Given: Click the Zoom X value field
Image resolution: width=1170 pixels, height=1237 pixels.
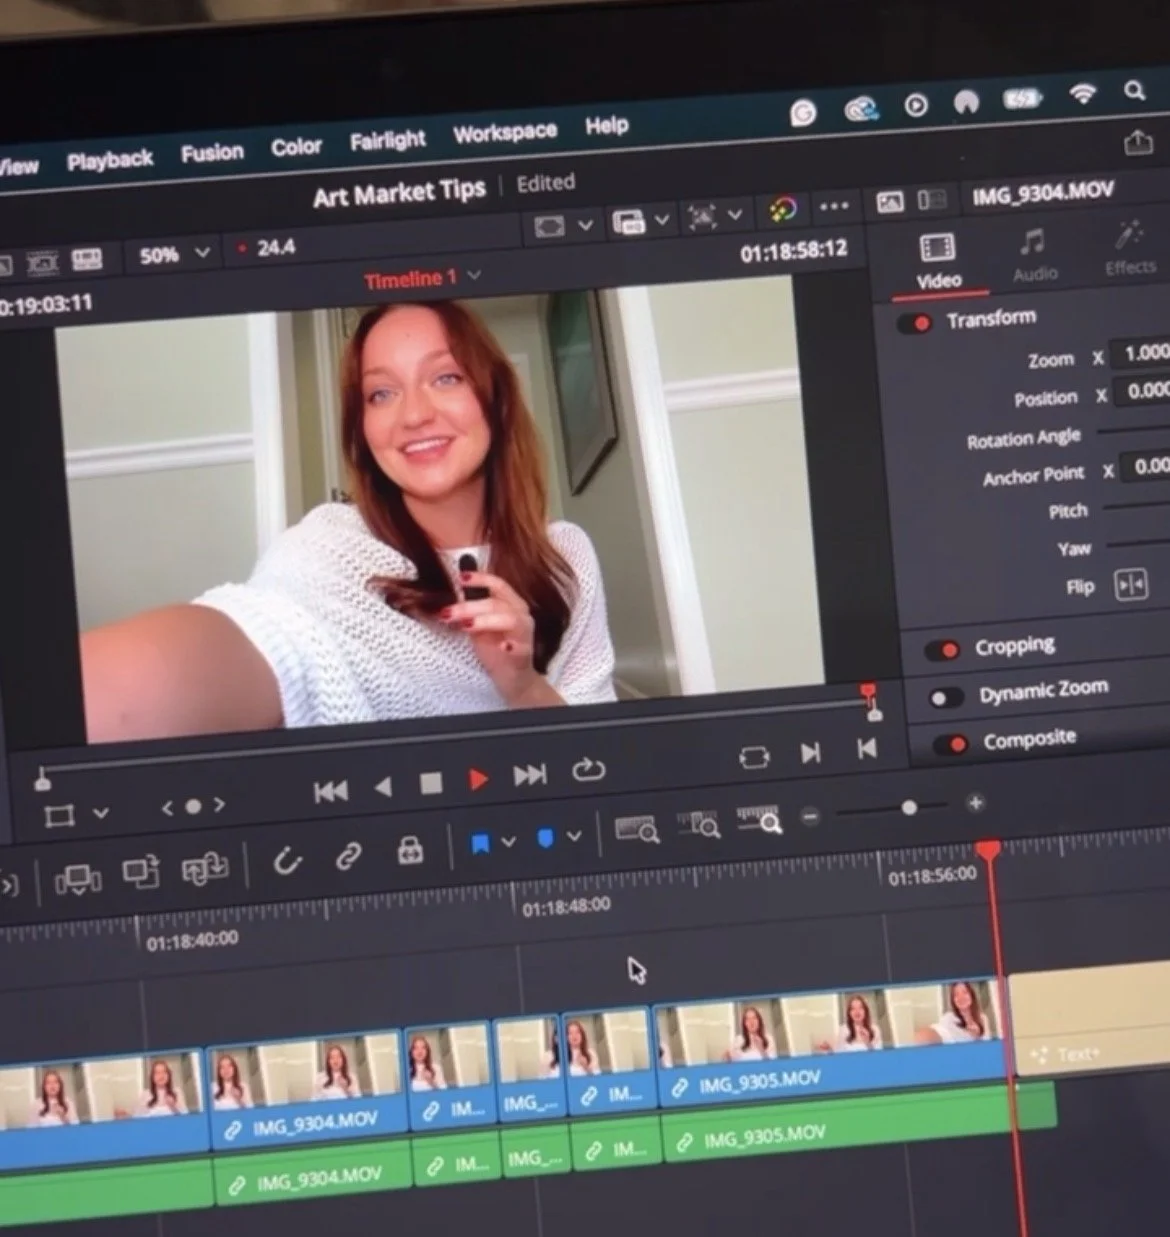Looking at the screenshot, I should pos(1144,353).
